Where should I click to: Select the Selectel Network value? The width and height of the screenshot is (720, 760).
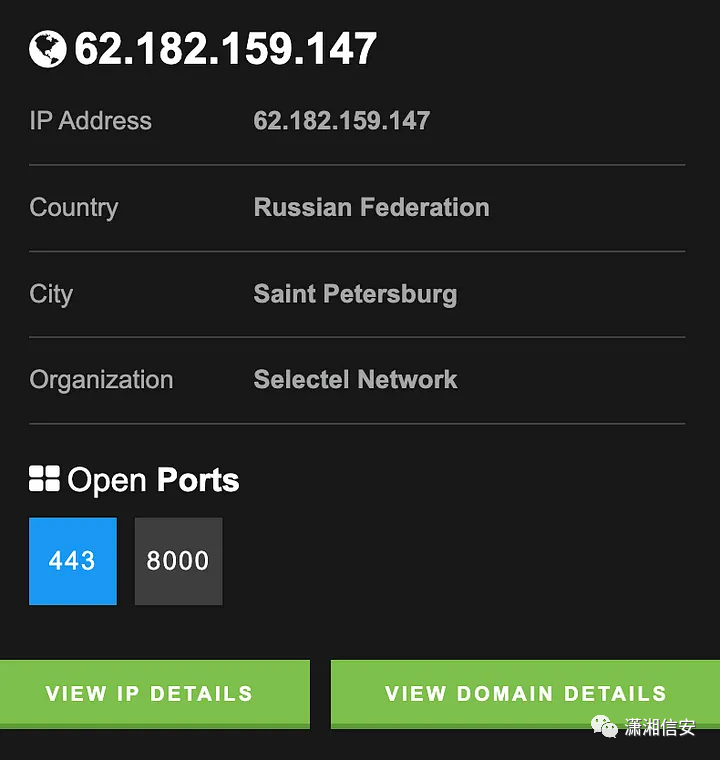tap(355, 380)
